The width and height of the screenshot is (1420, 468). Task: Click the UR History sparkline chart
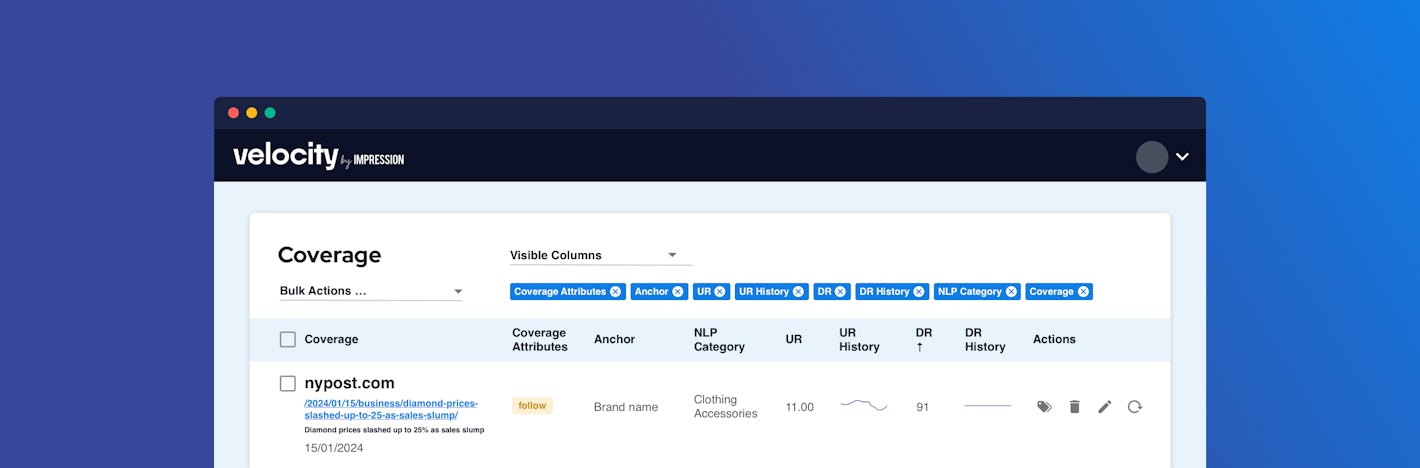pos(863,405)
